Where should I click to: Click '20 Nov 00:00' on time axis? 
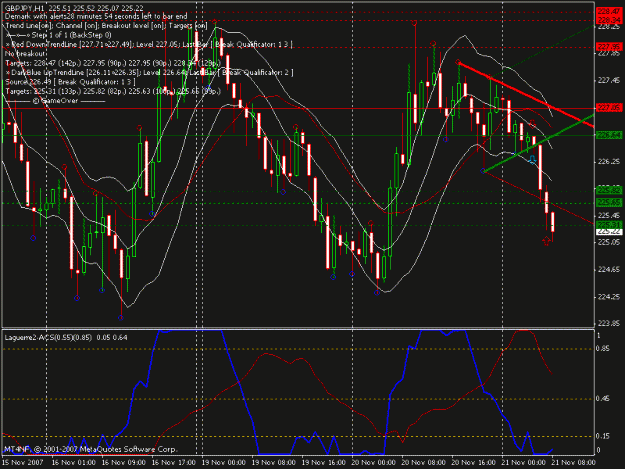tap(373, 463)
